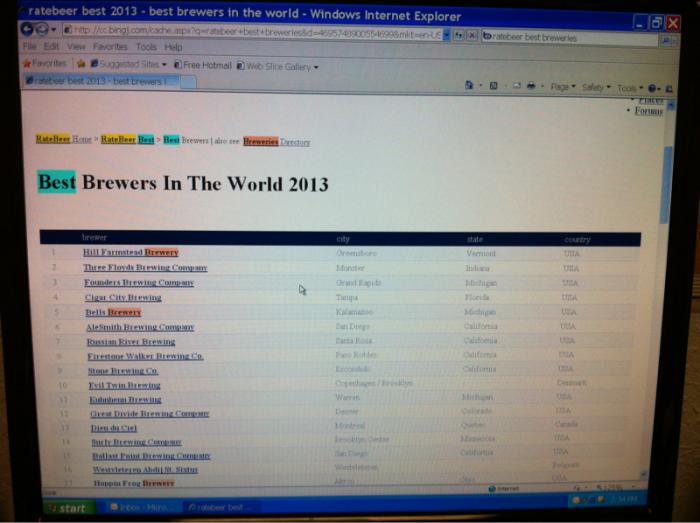The width and height of the screenshot is (700, 523).
Task: Click the Stop loading X icon
Action: coord(472,36)
